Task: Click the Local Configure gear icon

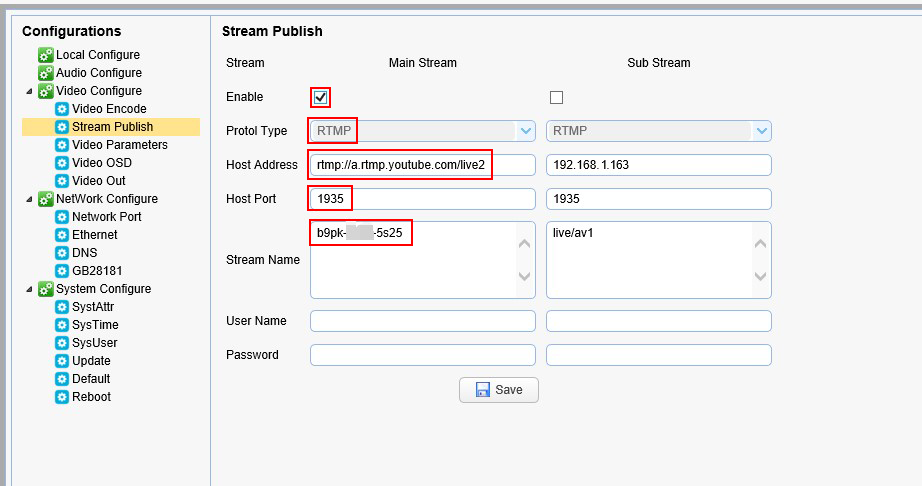Action: (46, 55)
